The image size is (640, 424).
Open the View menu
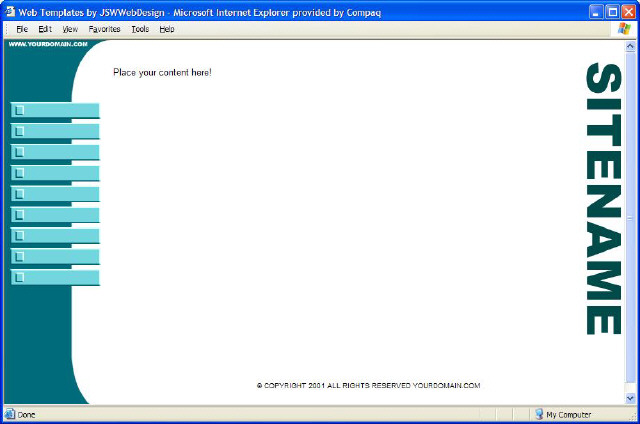point(70,29)
